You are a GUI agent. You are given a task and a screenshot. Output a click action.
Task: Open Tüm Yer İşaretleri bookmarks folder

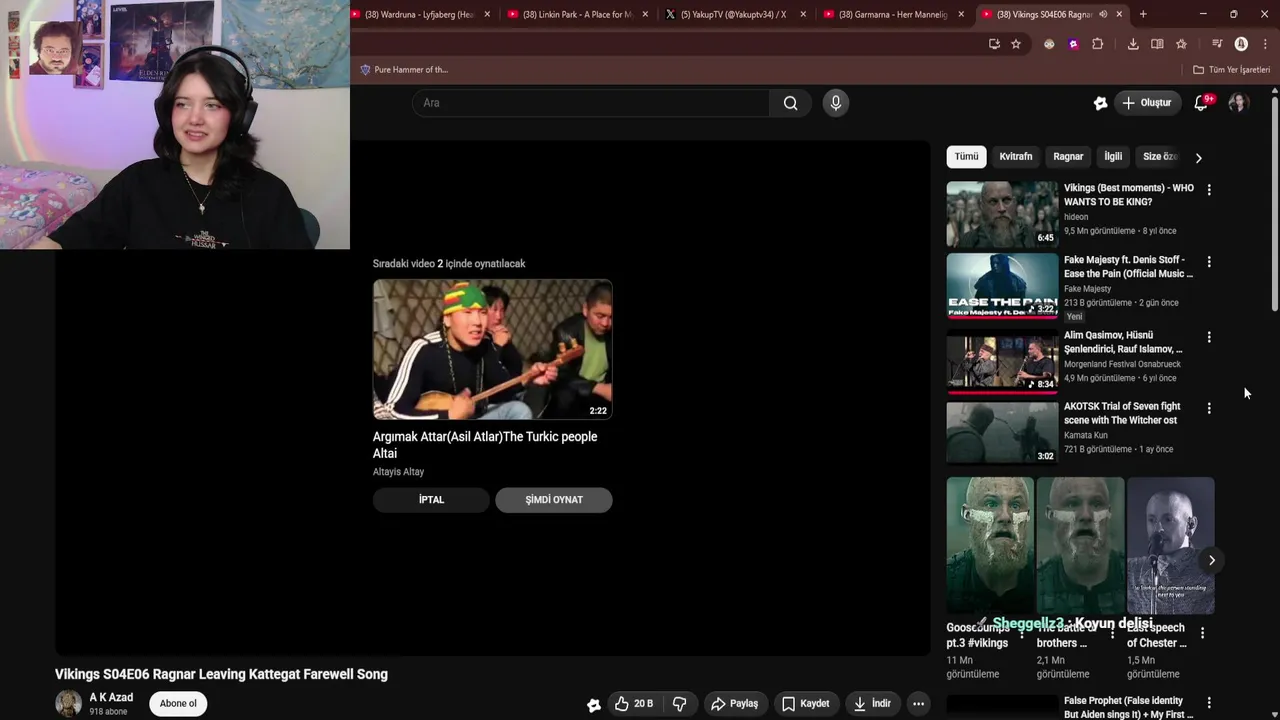pyautogui.click(x=1231, y=70)
